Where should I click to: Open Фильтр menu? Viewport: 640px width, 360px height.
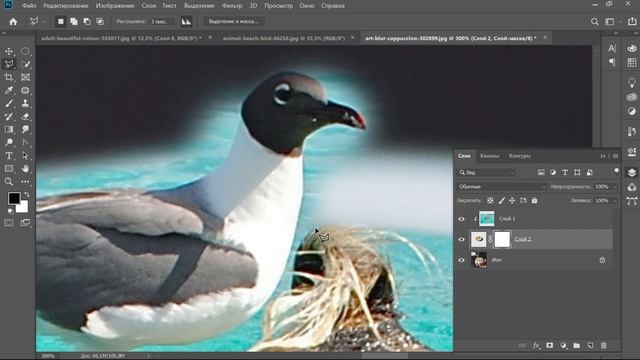pyautogui.click(x=232, y=6)
